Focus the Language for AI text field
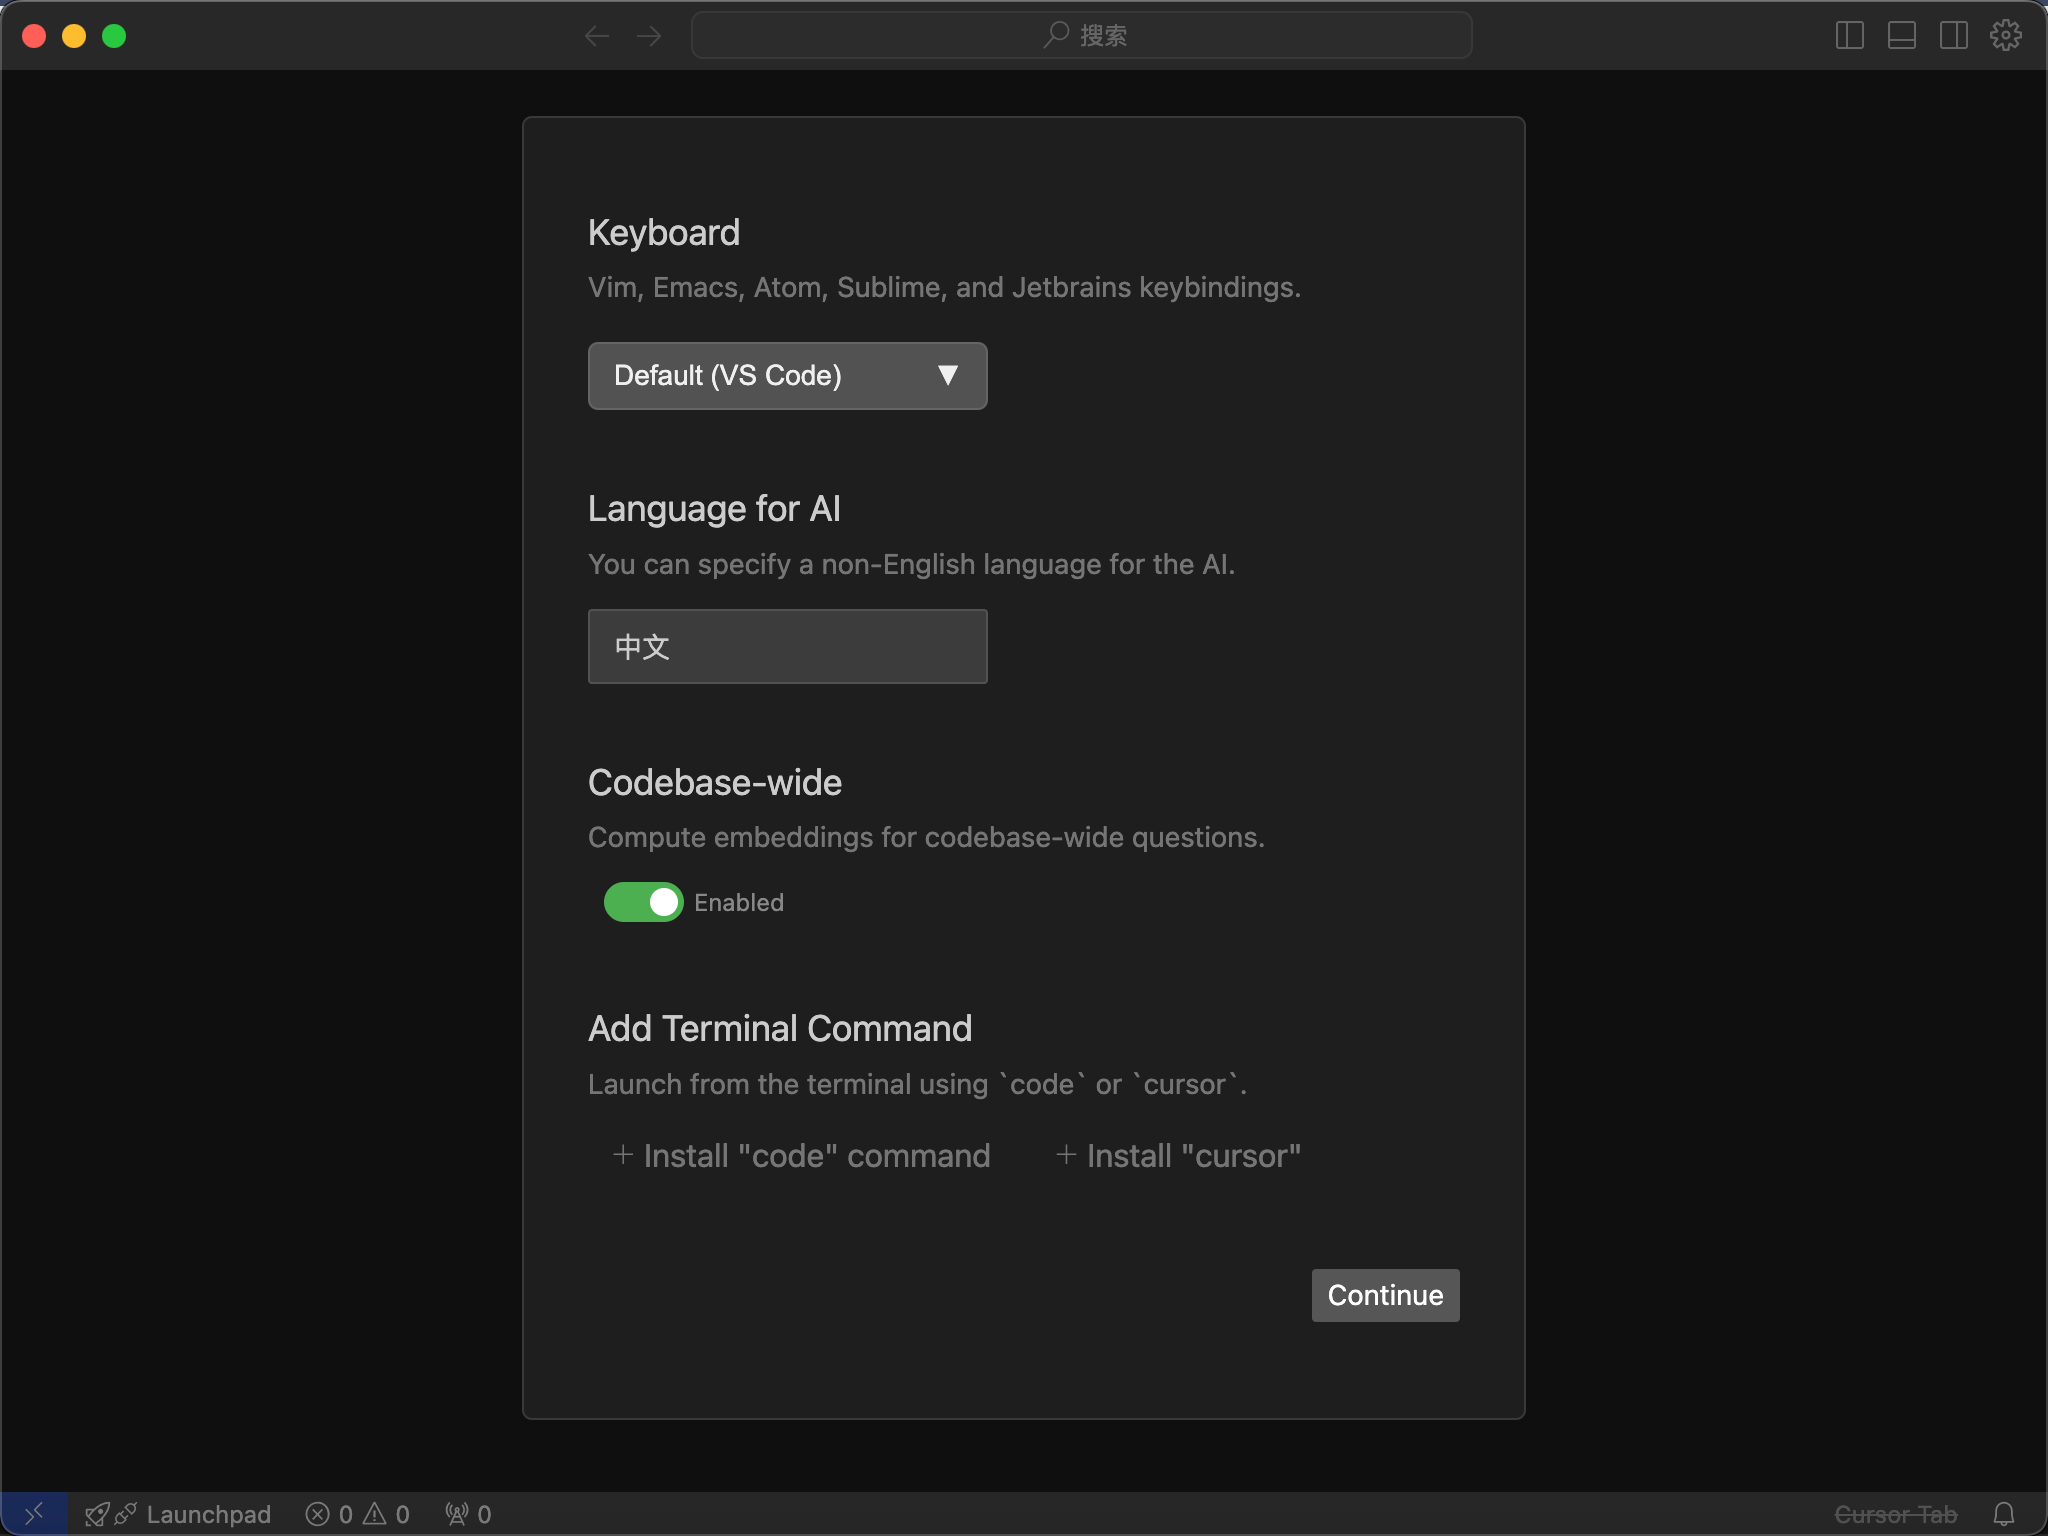Screen dimensions: 2048x1536 point(787,647)
